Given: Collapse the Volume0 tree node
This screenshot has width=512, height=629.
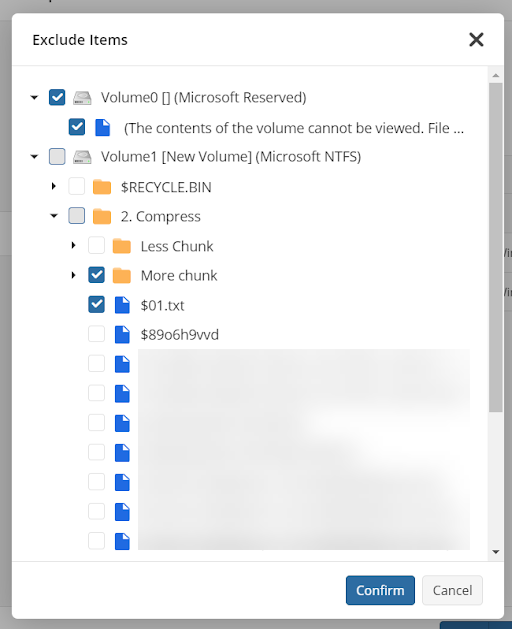Looking at the screenshot, I should (x=35, y=97).
